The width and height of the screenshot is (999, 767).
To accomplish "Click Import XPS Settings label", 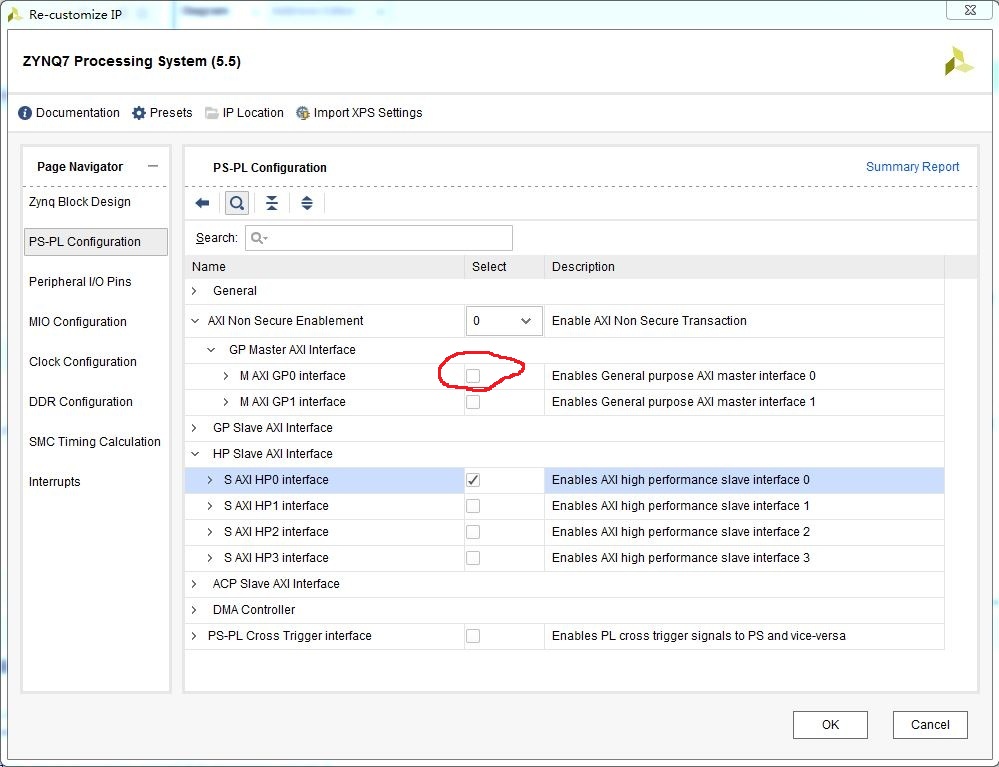I will click(368, 113).
